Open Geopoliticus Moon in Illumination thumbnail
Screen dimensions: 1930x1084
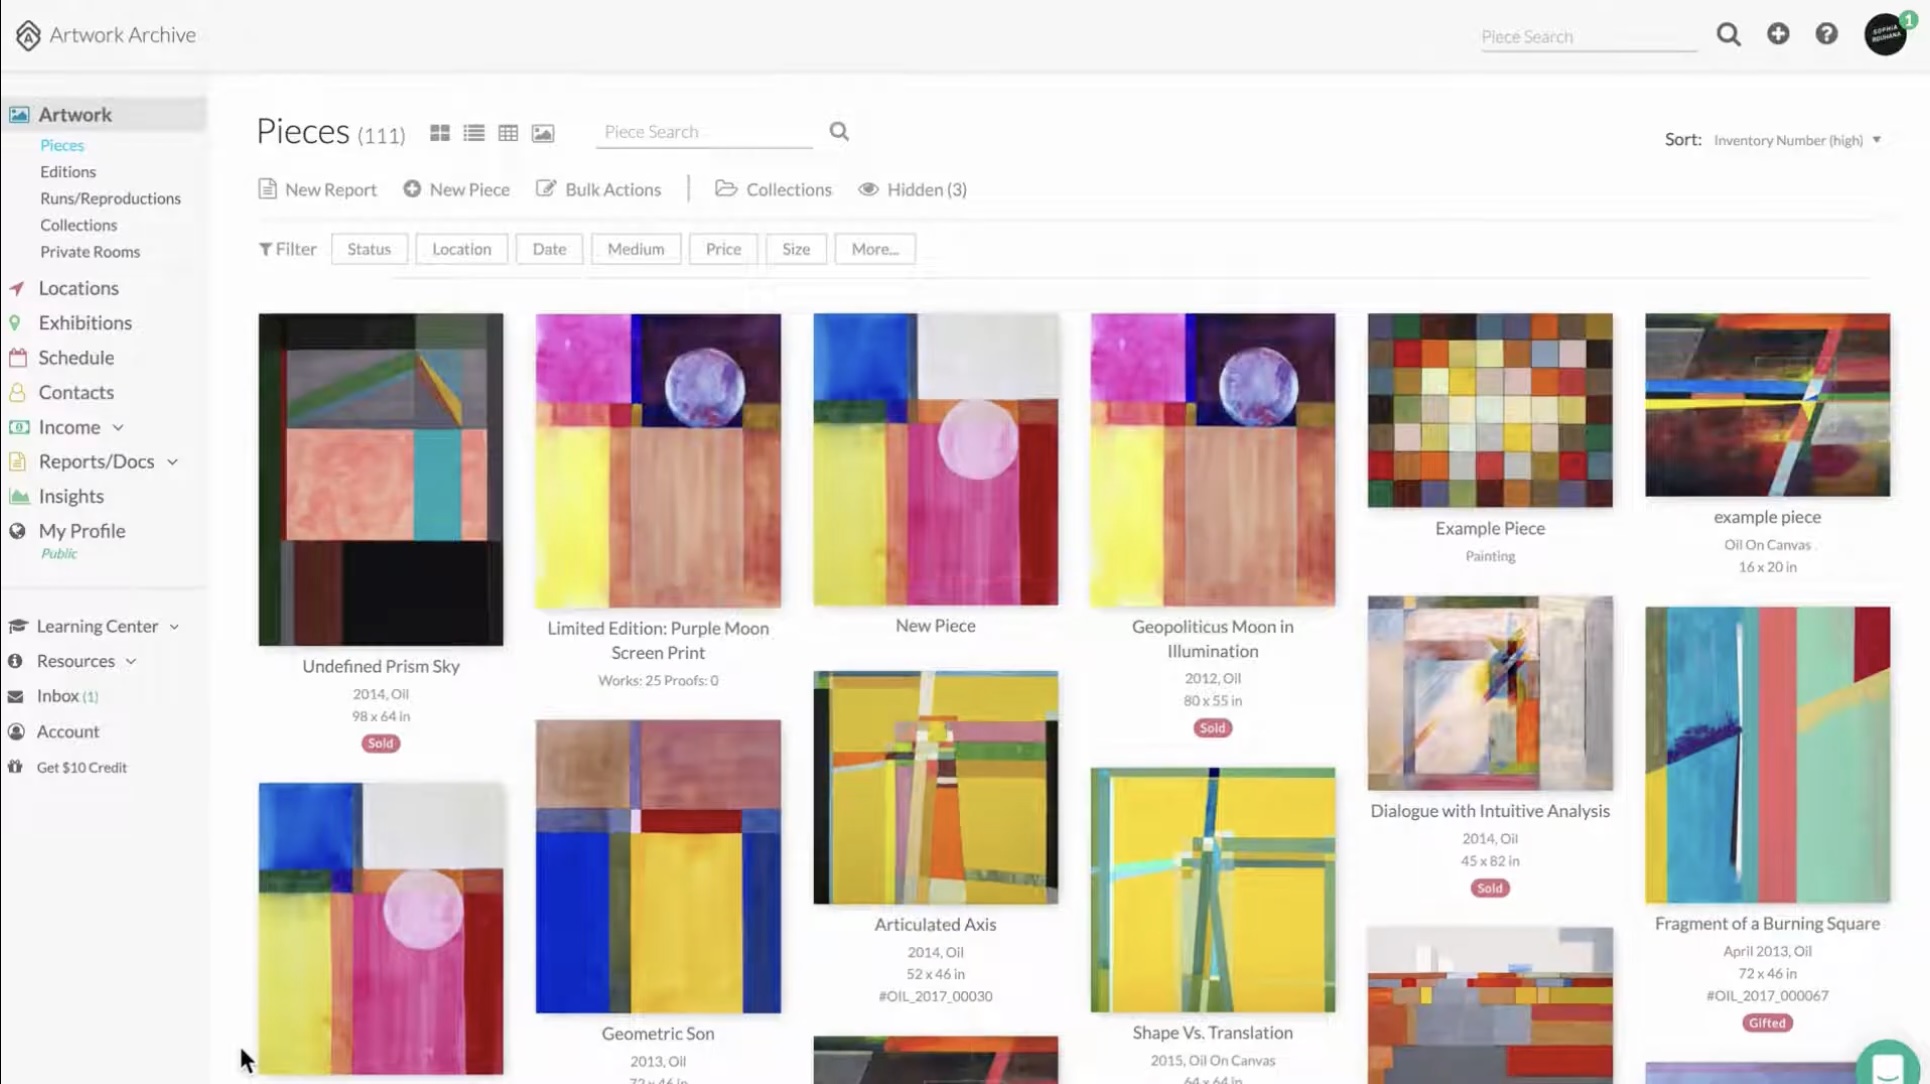coord(1212,460)
